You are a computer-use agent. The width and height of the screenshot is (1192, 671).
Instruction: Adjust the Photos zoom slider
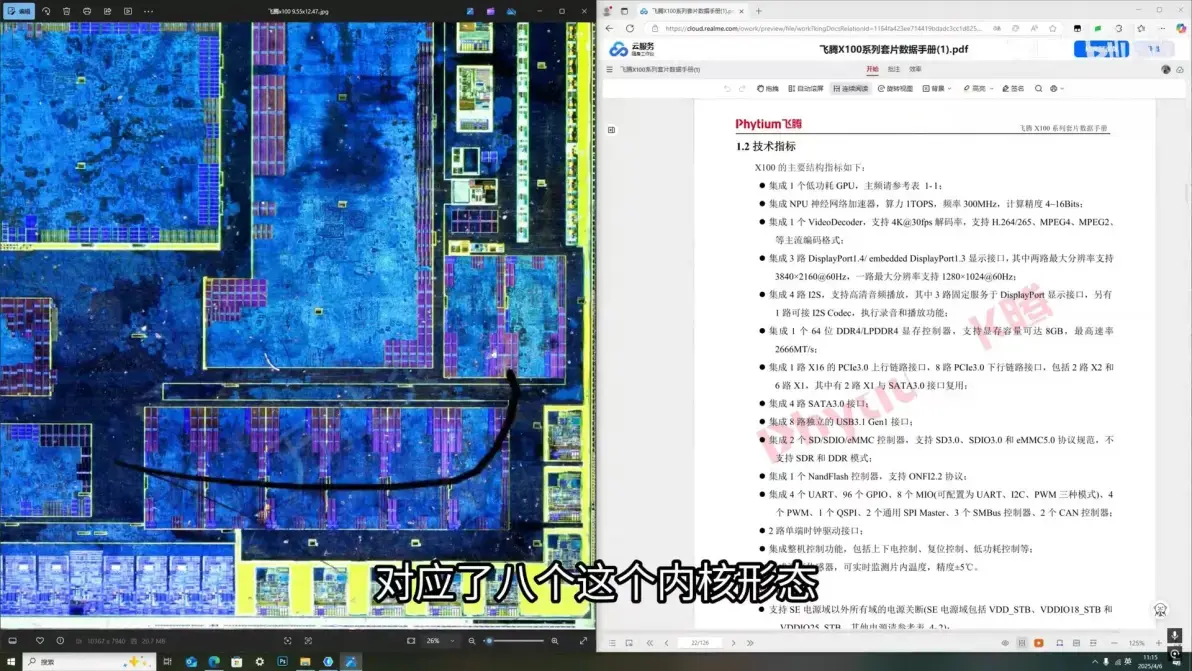point(515,641)
